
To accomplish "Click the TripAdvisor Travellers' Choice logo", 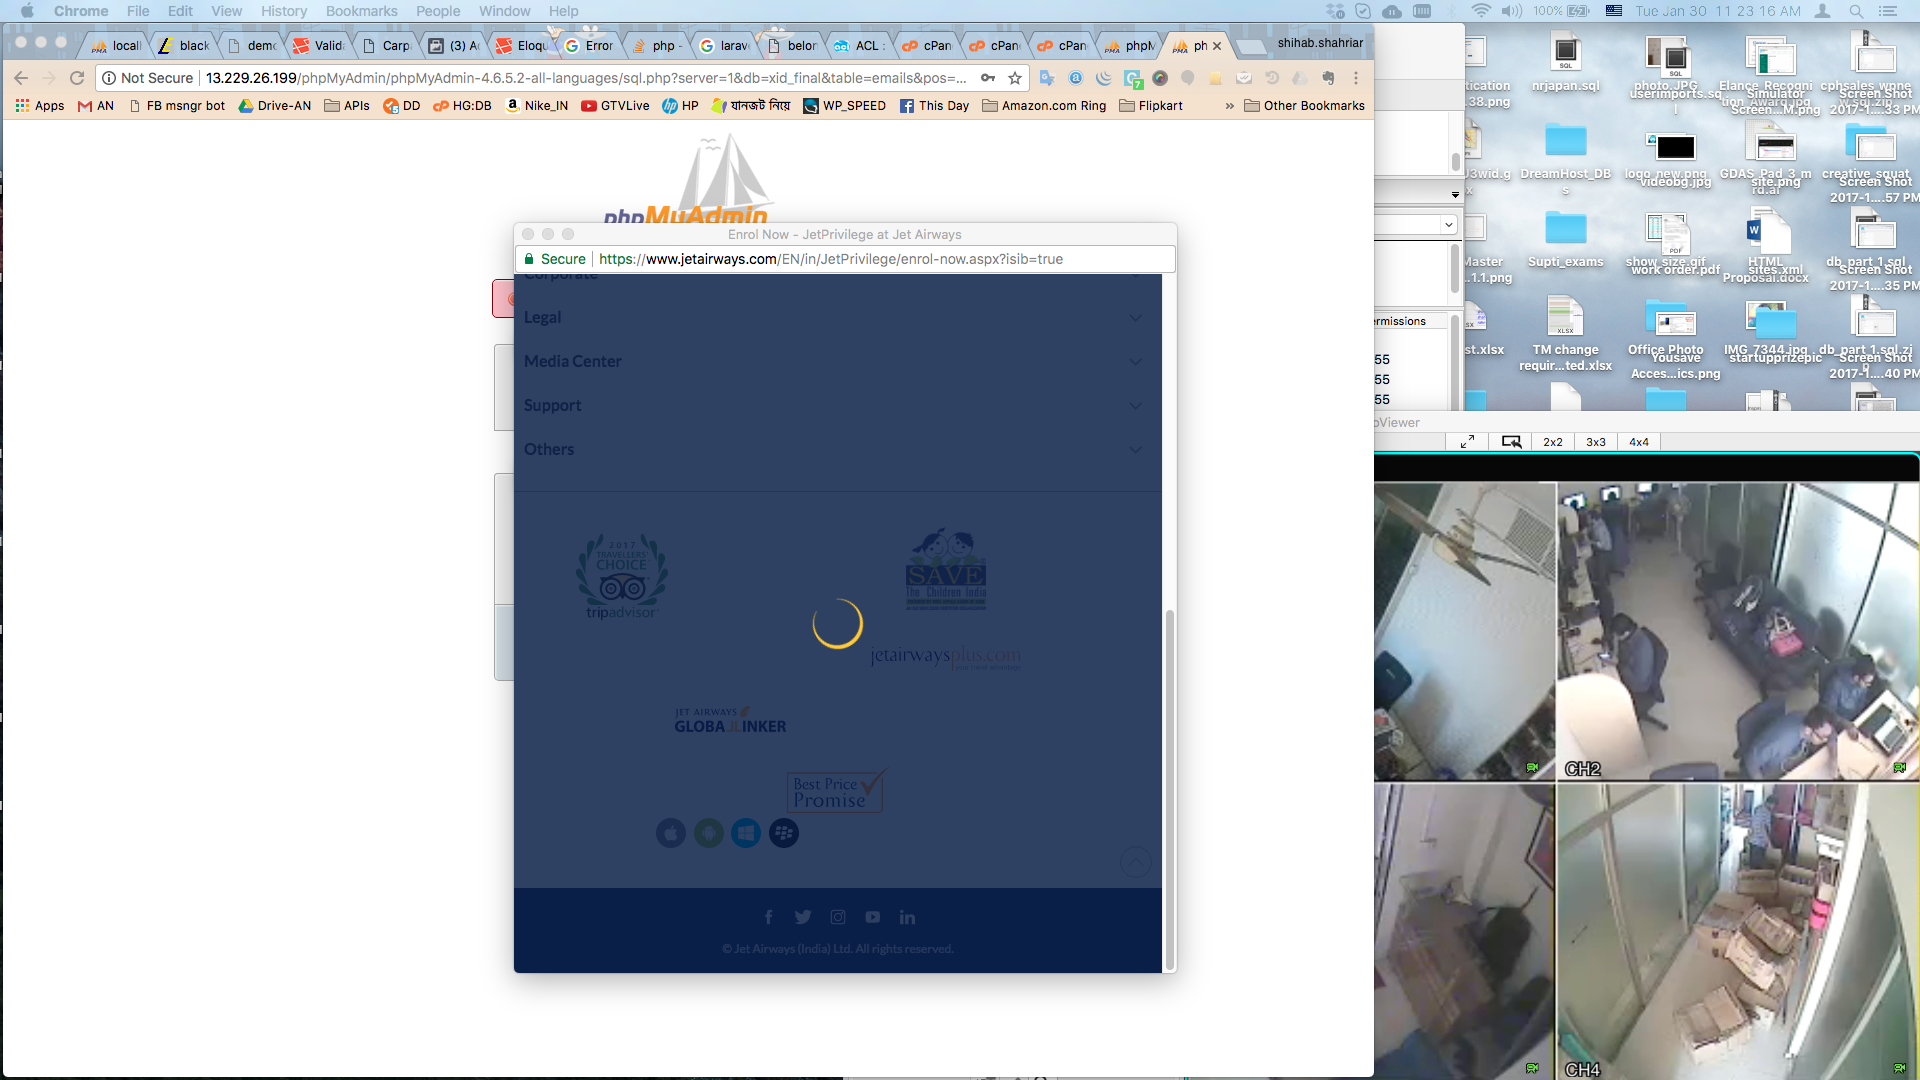I will (621, 576).
